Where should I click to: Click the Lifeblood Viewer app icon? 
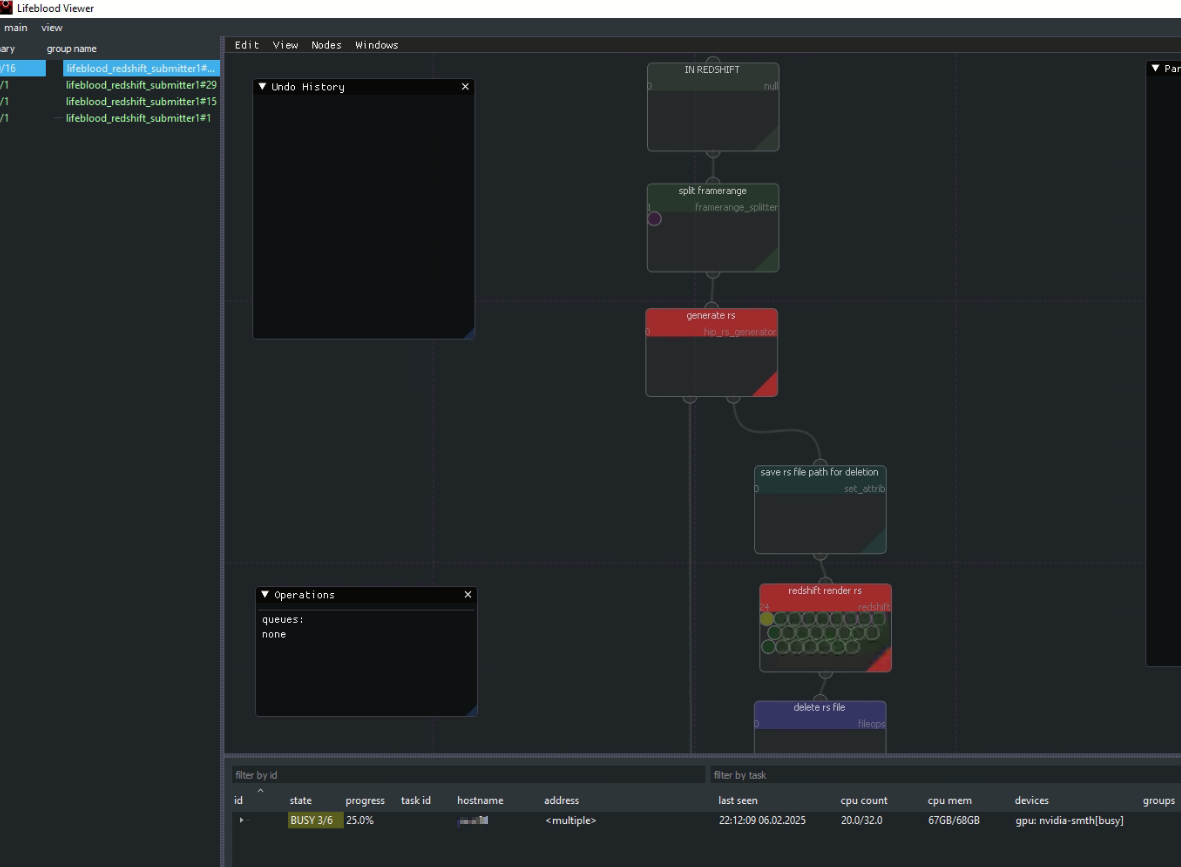pos(7,8)
